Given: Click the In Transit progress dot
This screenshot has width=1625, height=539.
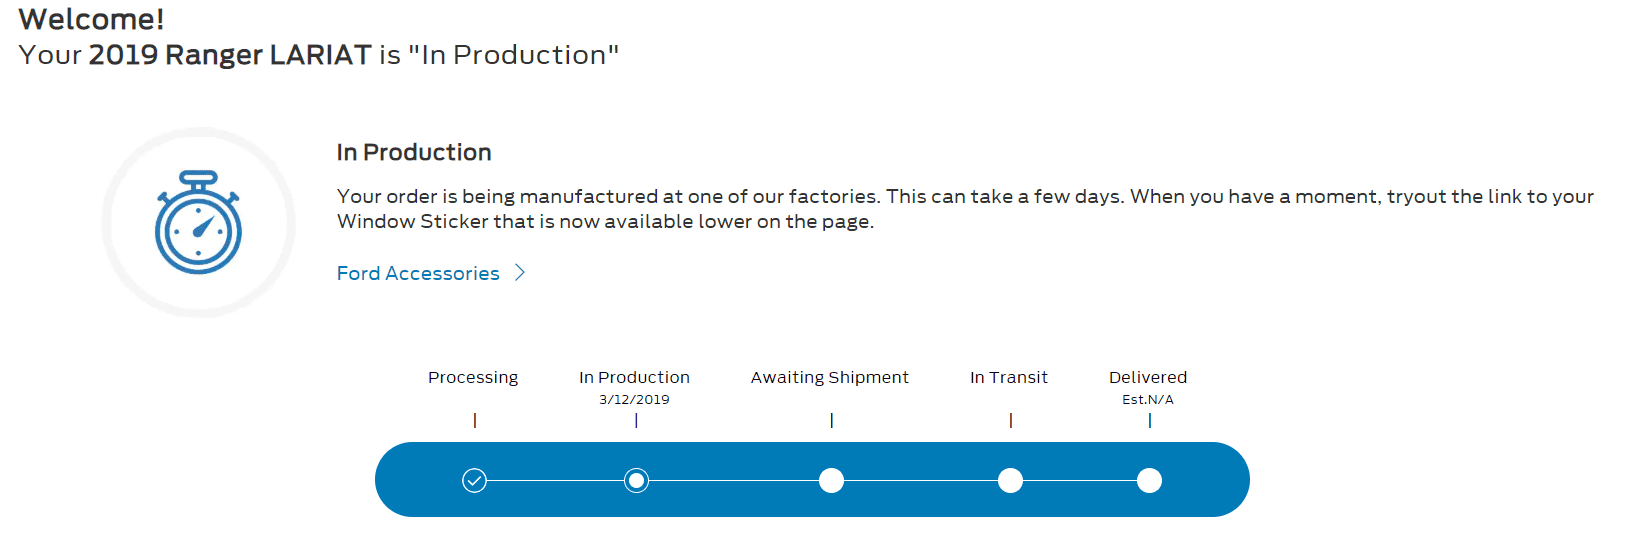Looking at the screenshot, I should click(1010, 481).
